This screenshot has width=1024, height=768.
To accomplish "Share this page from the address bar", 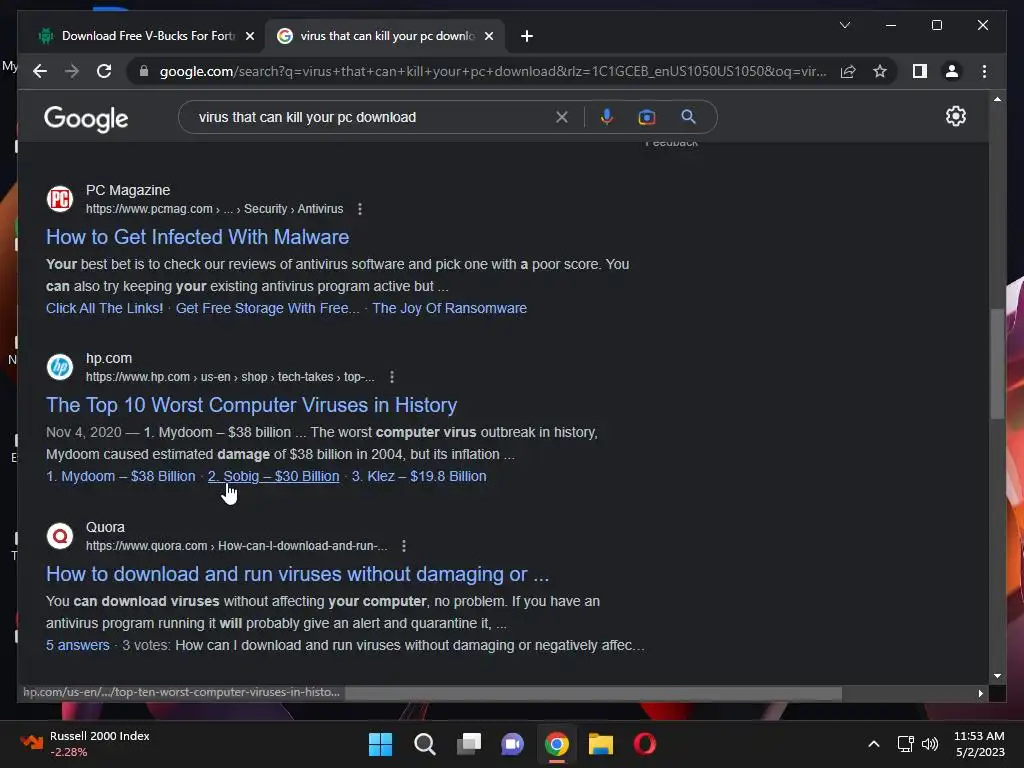I will [848, 71].
